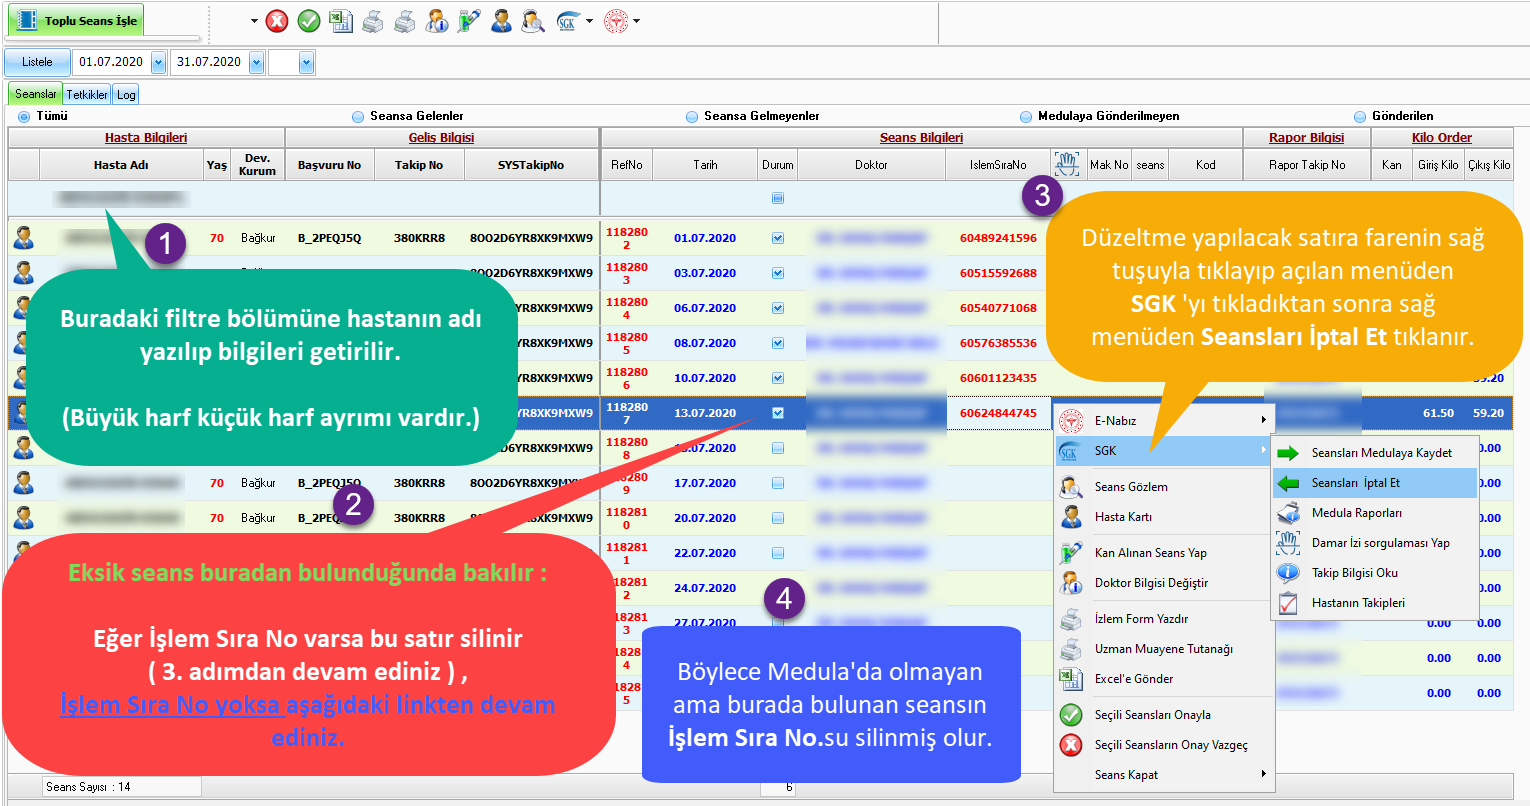This screenshot has width=1530, height=806.
Task: Select the Medulaya Gönderilmeyen radio button
Action: point(1026,116)
